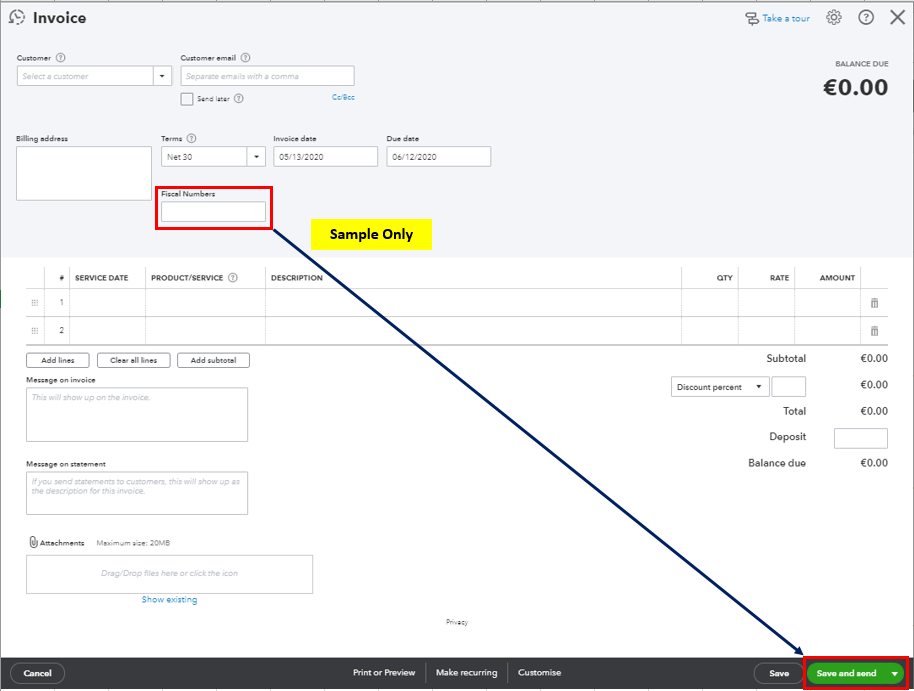The width and height of the screenshot is (914, 691).
Task: Show help for Send later option
Action: coord(238,99)
